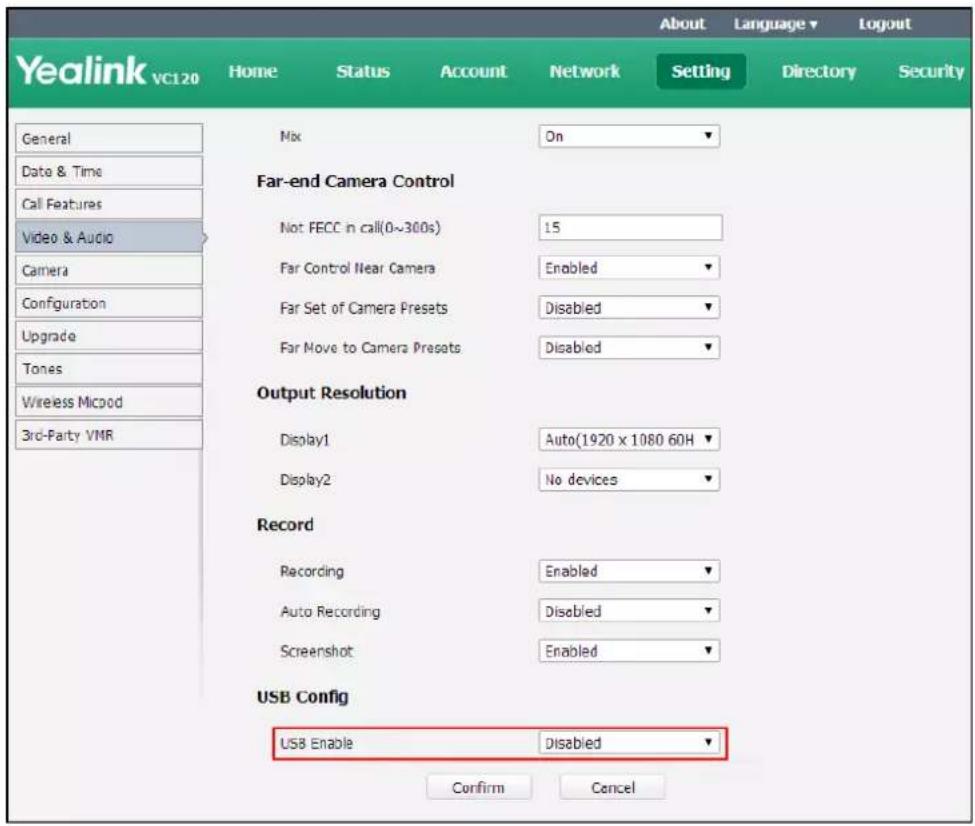This screenshot has width=975, height=826.
Task: Open Tones settings in sidebar
Action: 109,369
